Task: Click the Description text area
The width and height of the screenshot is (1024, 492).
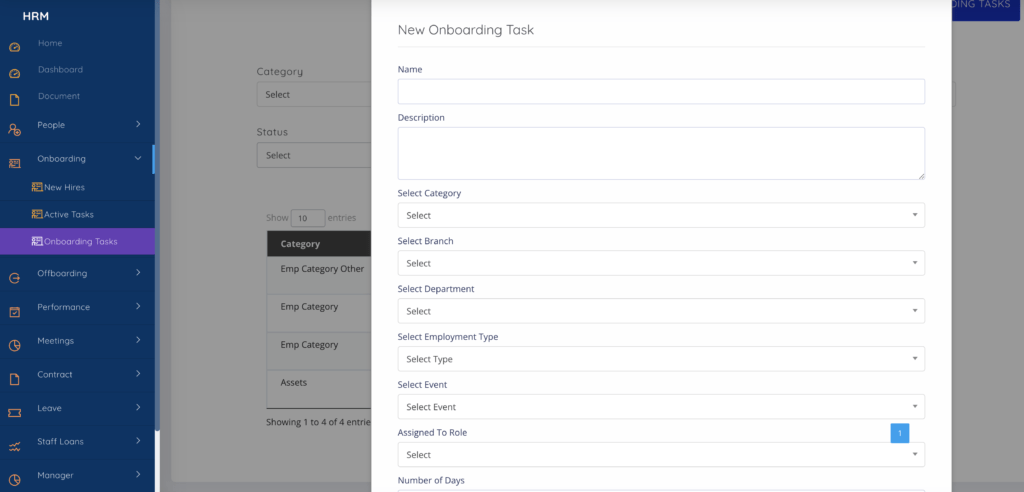Action: (x=661, y=154)
